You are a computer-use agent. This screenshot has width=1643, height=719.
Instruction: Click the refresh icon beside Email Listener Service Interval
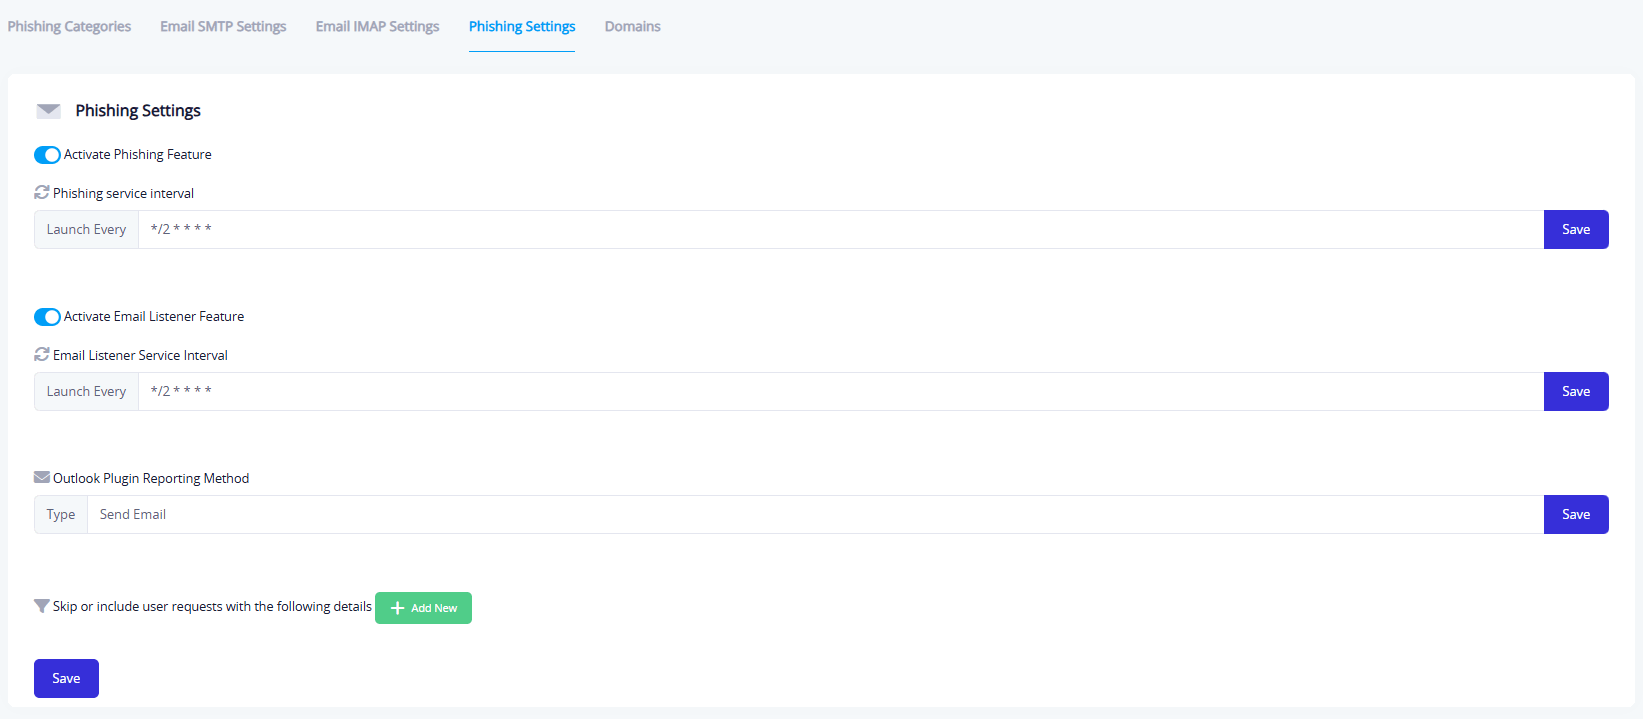[x=42, y=354]
